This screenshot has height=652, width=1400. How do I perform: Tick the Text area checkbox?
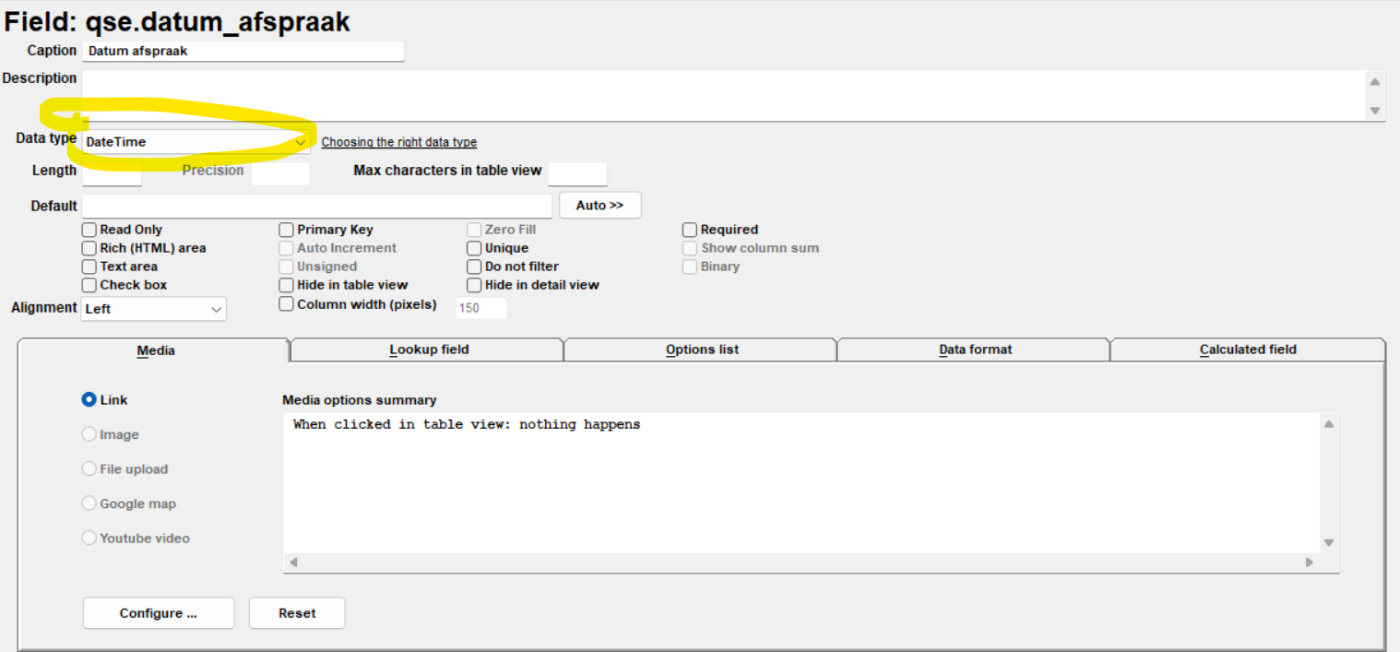tap(90, 267)
